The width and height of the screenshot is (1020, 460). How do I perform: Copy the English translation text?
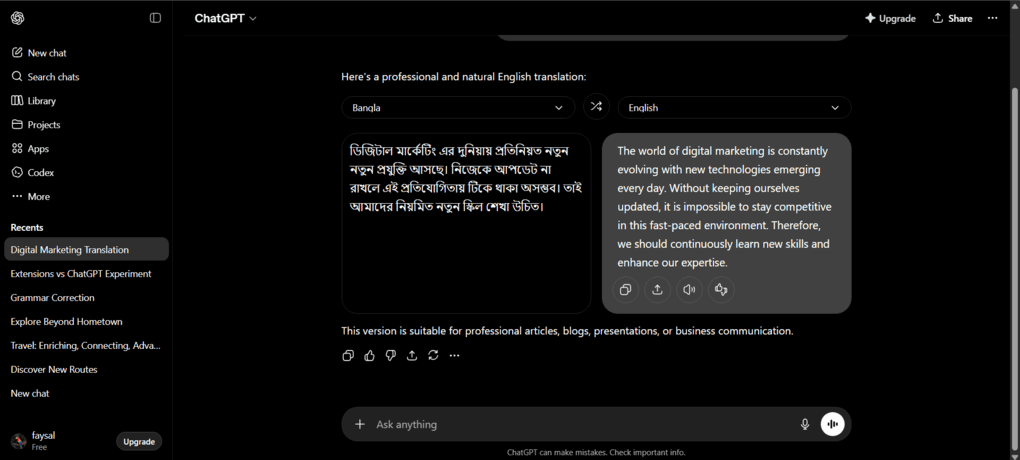(x=625, y=290)
